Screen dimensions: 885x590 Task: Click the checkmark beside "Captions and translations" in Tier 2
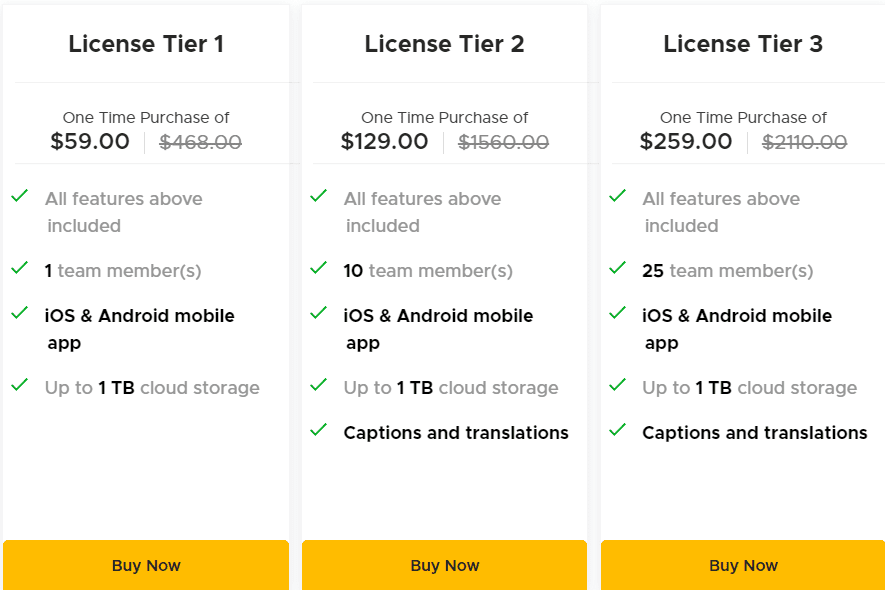(x=318, y=431)
